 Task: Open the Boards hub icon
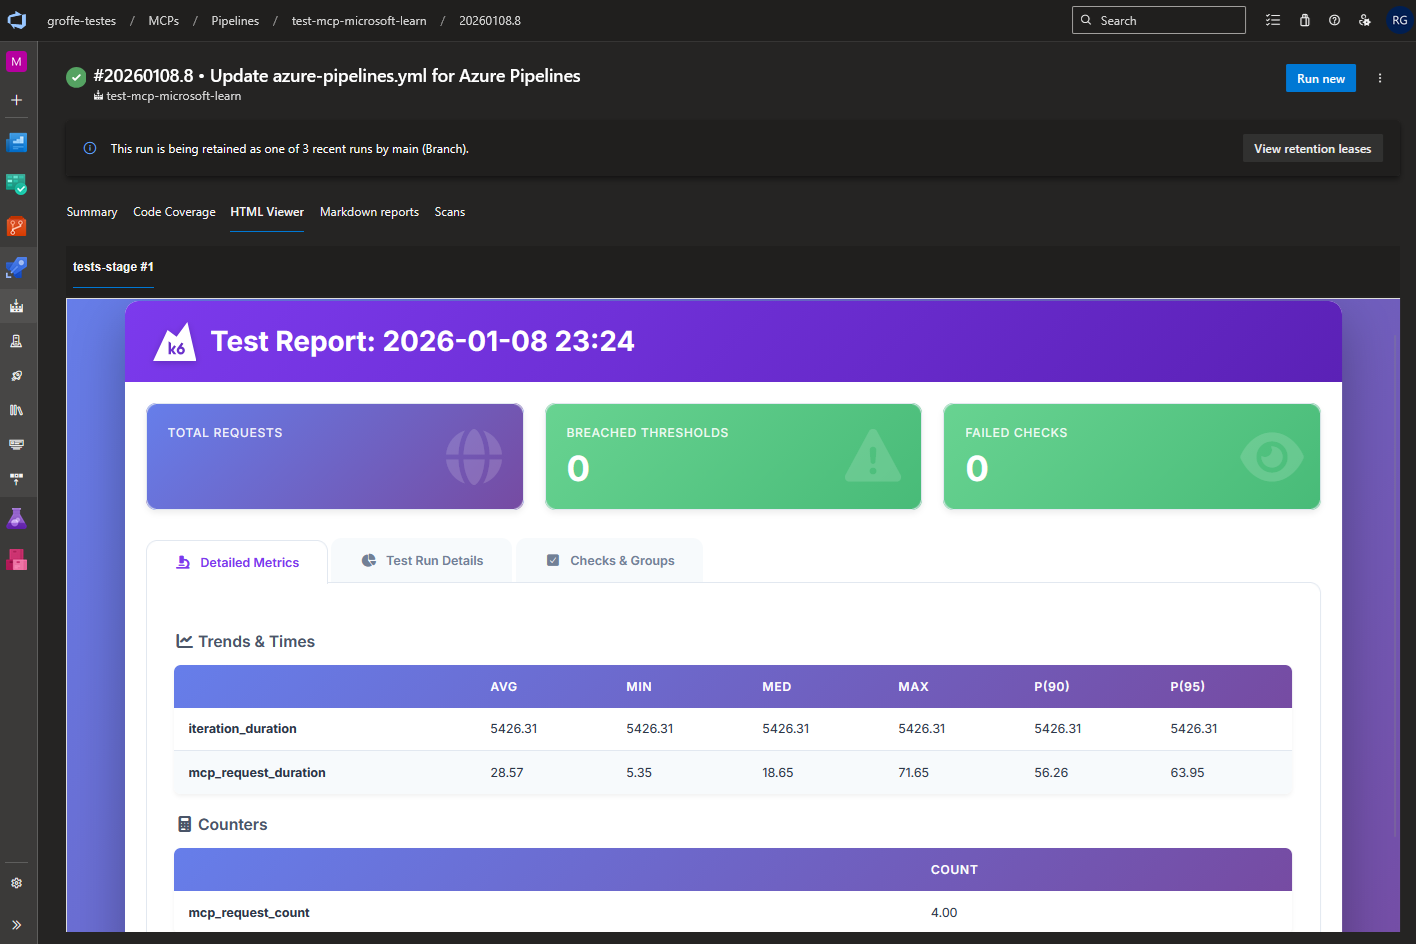16,184
